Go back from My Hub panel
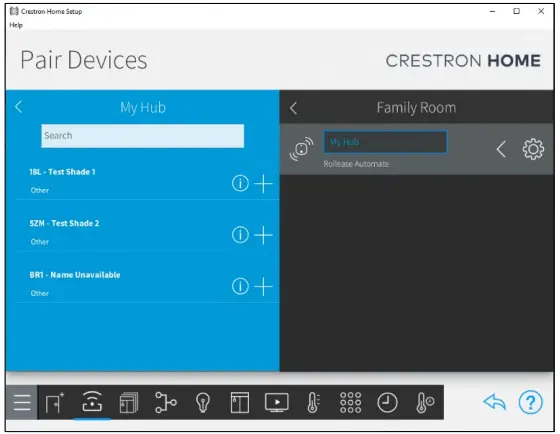This screenshot has height=434, width=560. [x=19, y=107]
